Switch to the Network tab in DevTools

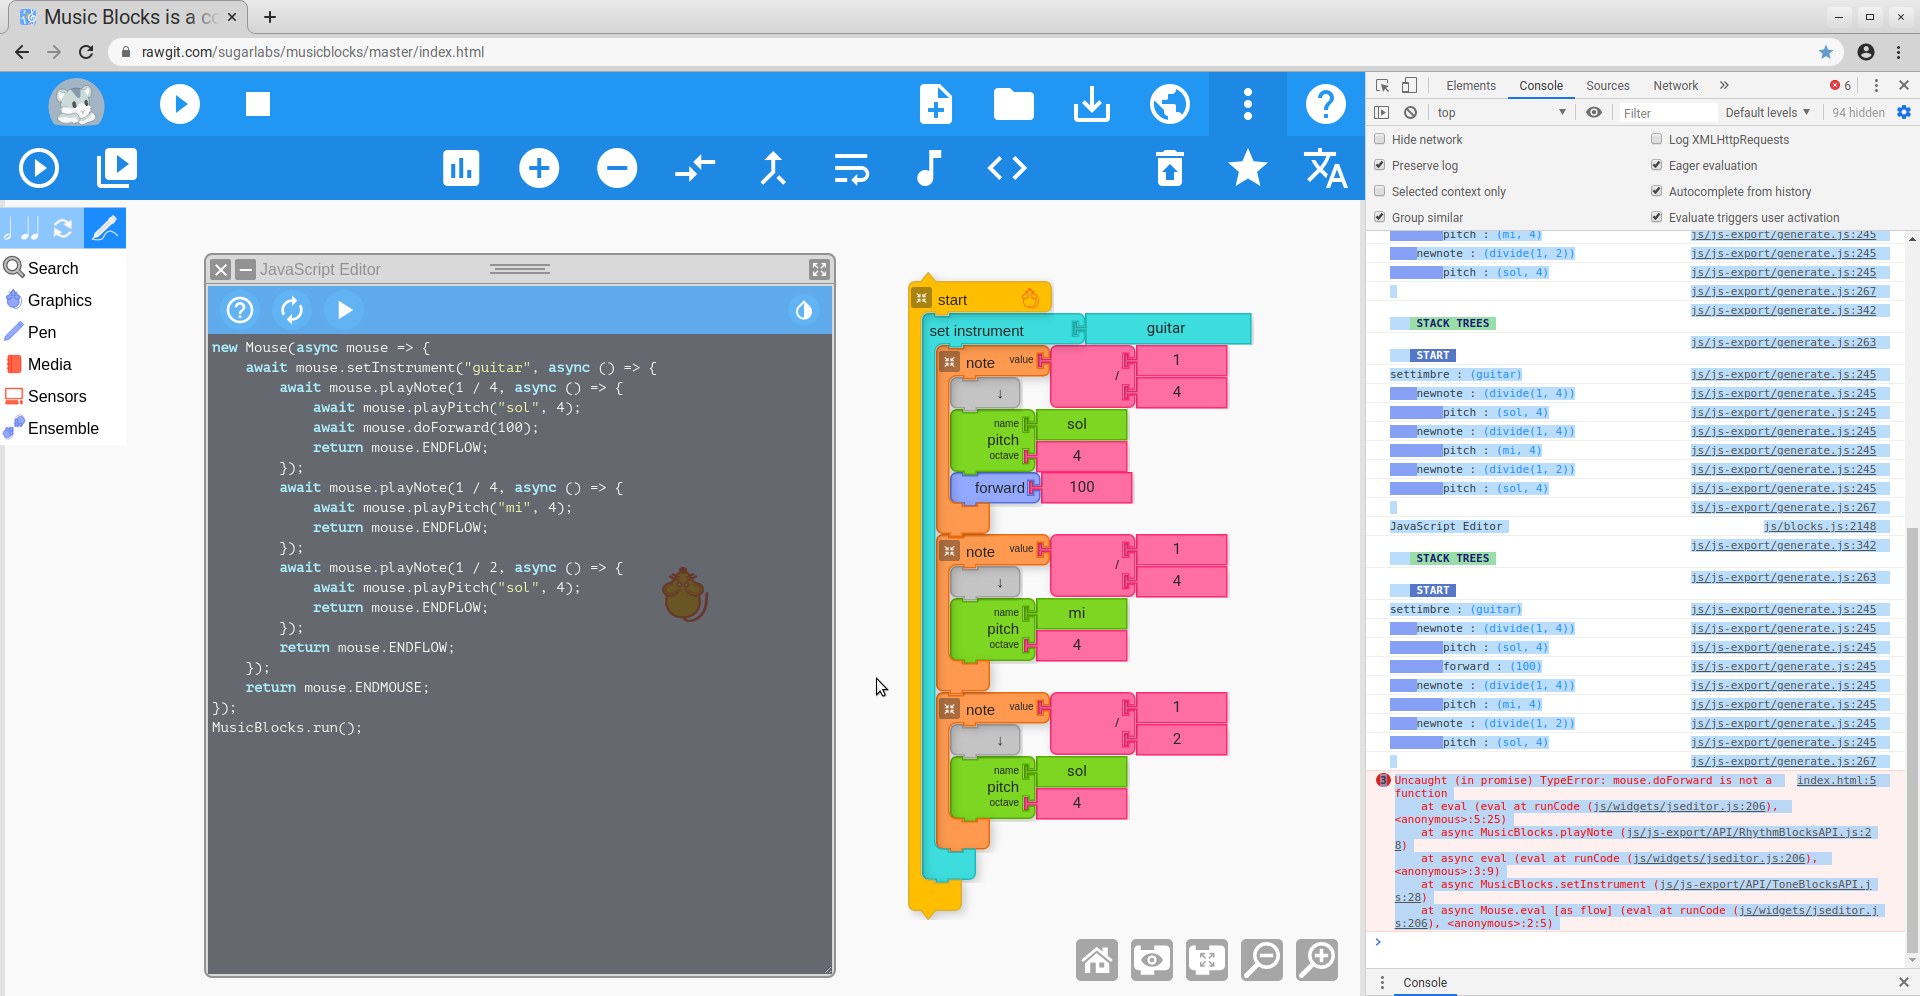[x=1675, y=85]
